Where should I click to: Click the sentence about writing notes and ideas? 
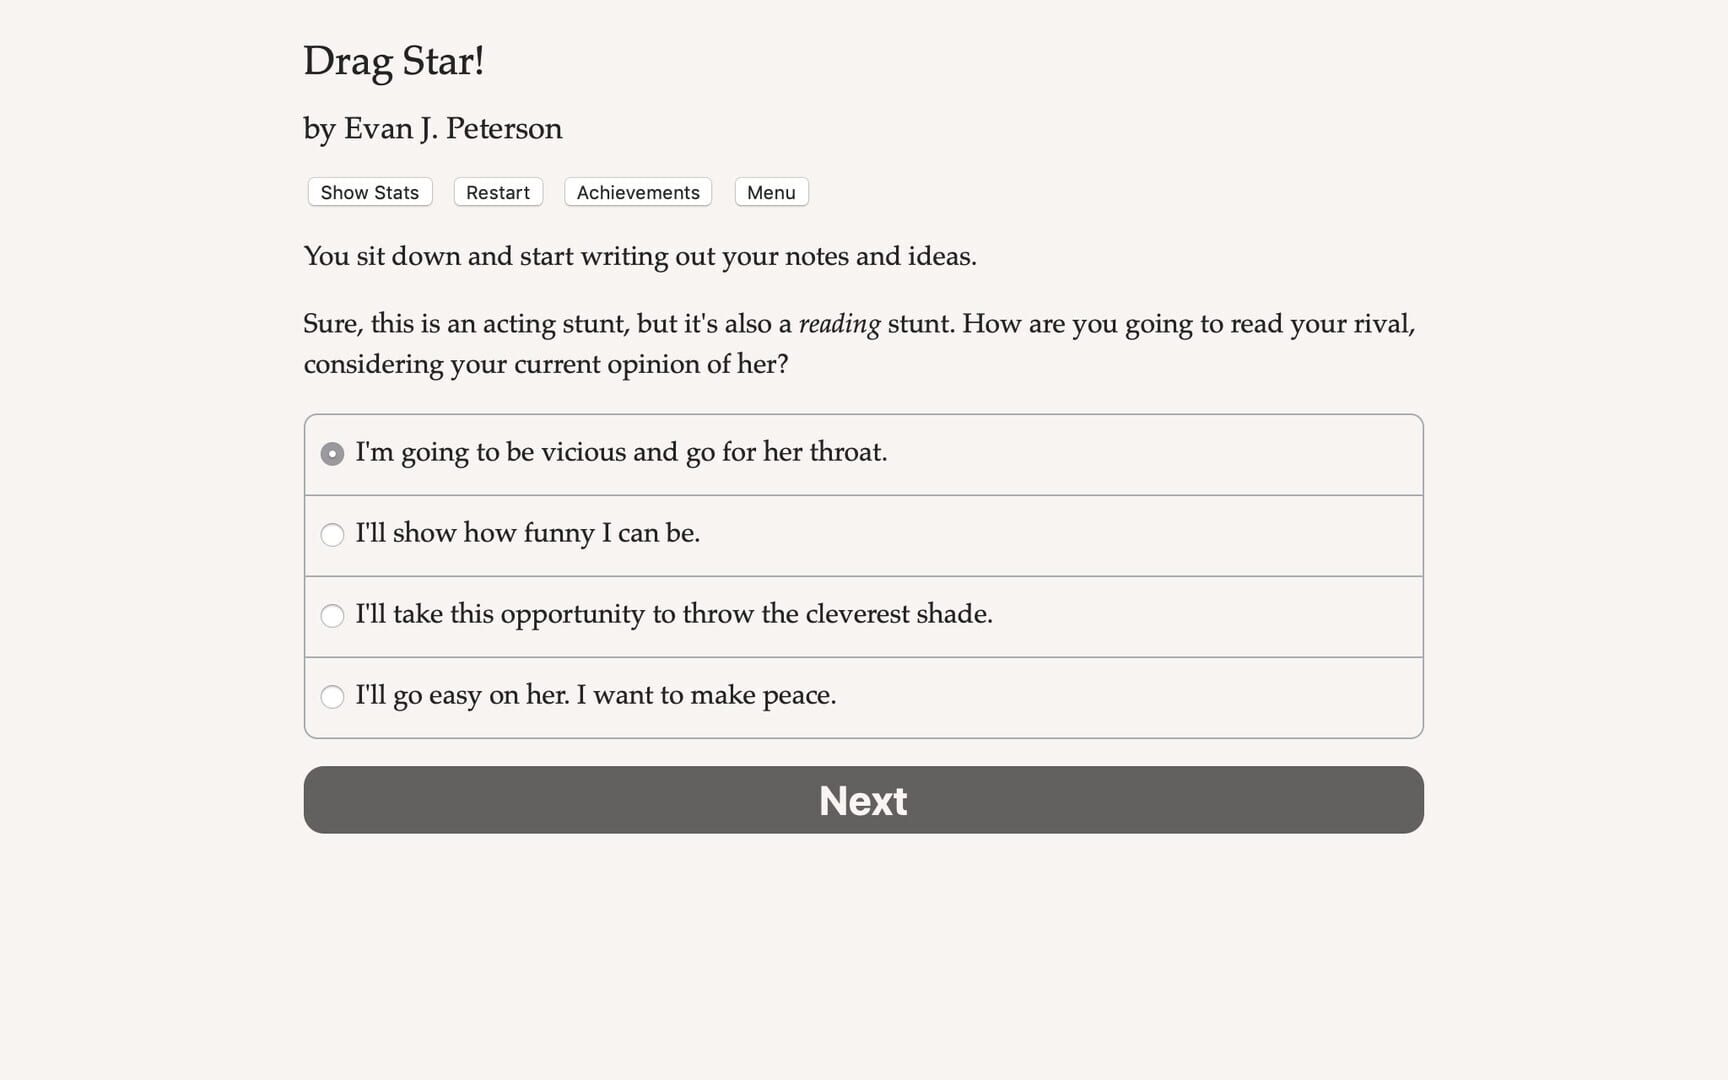(639, 256)
